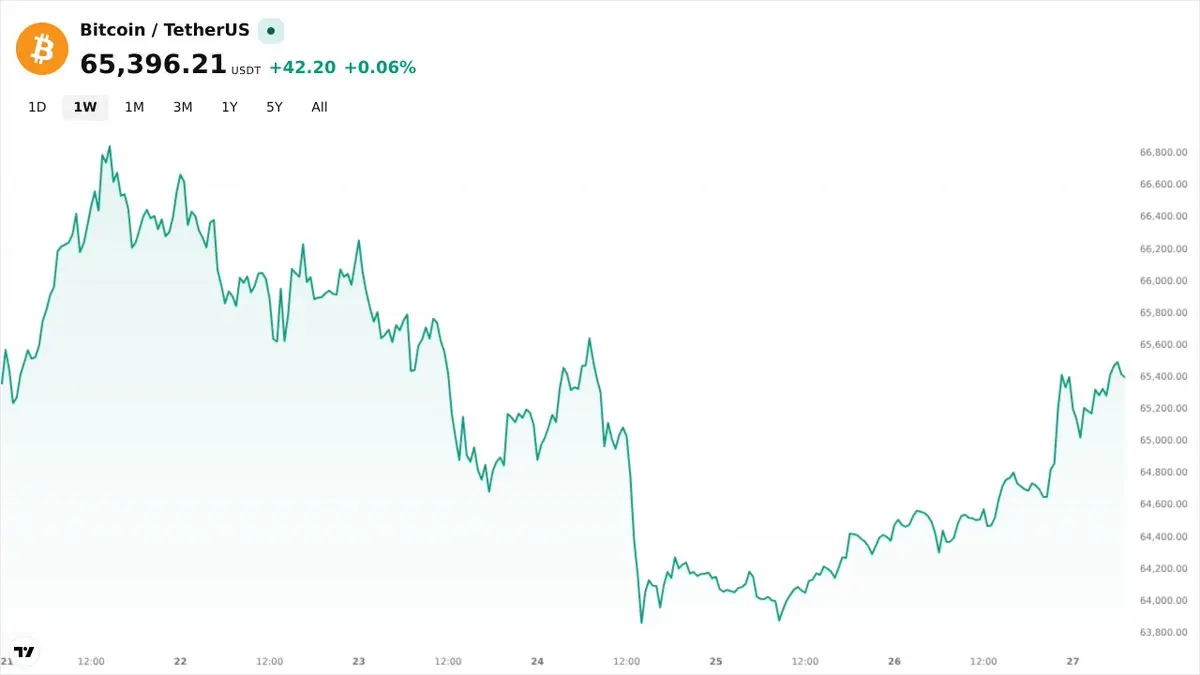This screenshot has width=1200, height=675.
Task: Choose the 5Y time range
Action: (274, 107)
